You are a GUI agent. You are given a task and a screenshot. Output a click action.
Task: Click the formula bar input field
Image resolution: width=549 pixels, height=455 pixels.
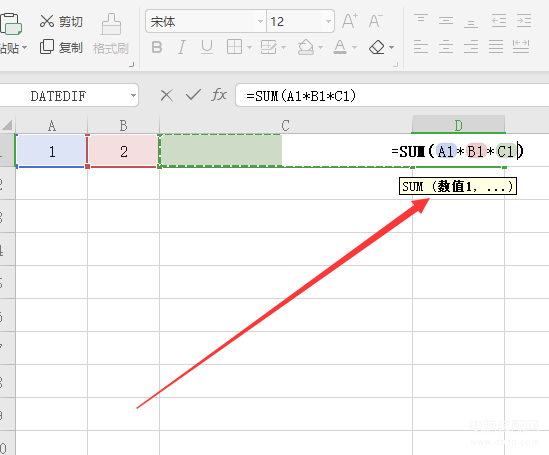click(x=392, y=95)
